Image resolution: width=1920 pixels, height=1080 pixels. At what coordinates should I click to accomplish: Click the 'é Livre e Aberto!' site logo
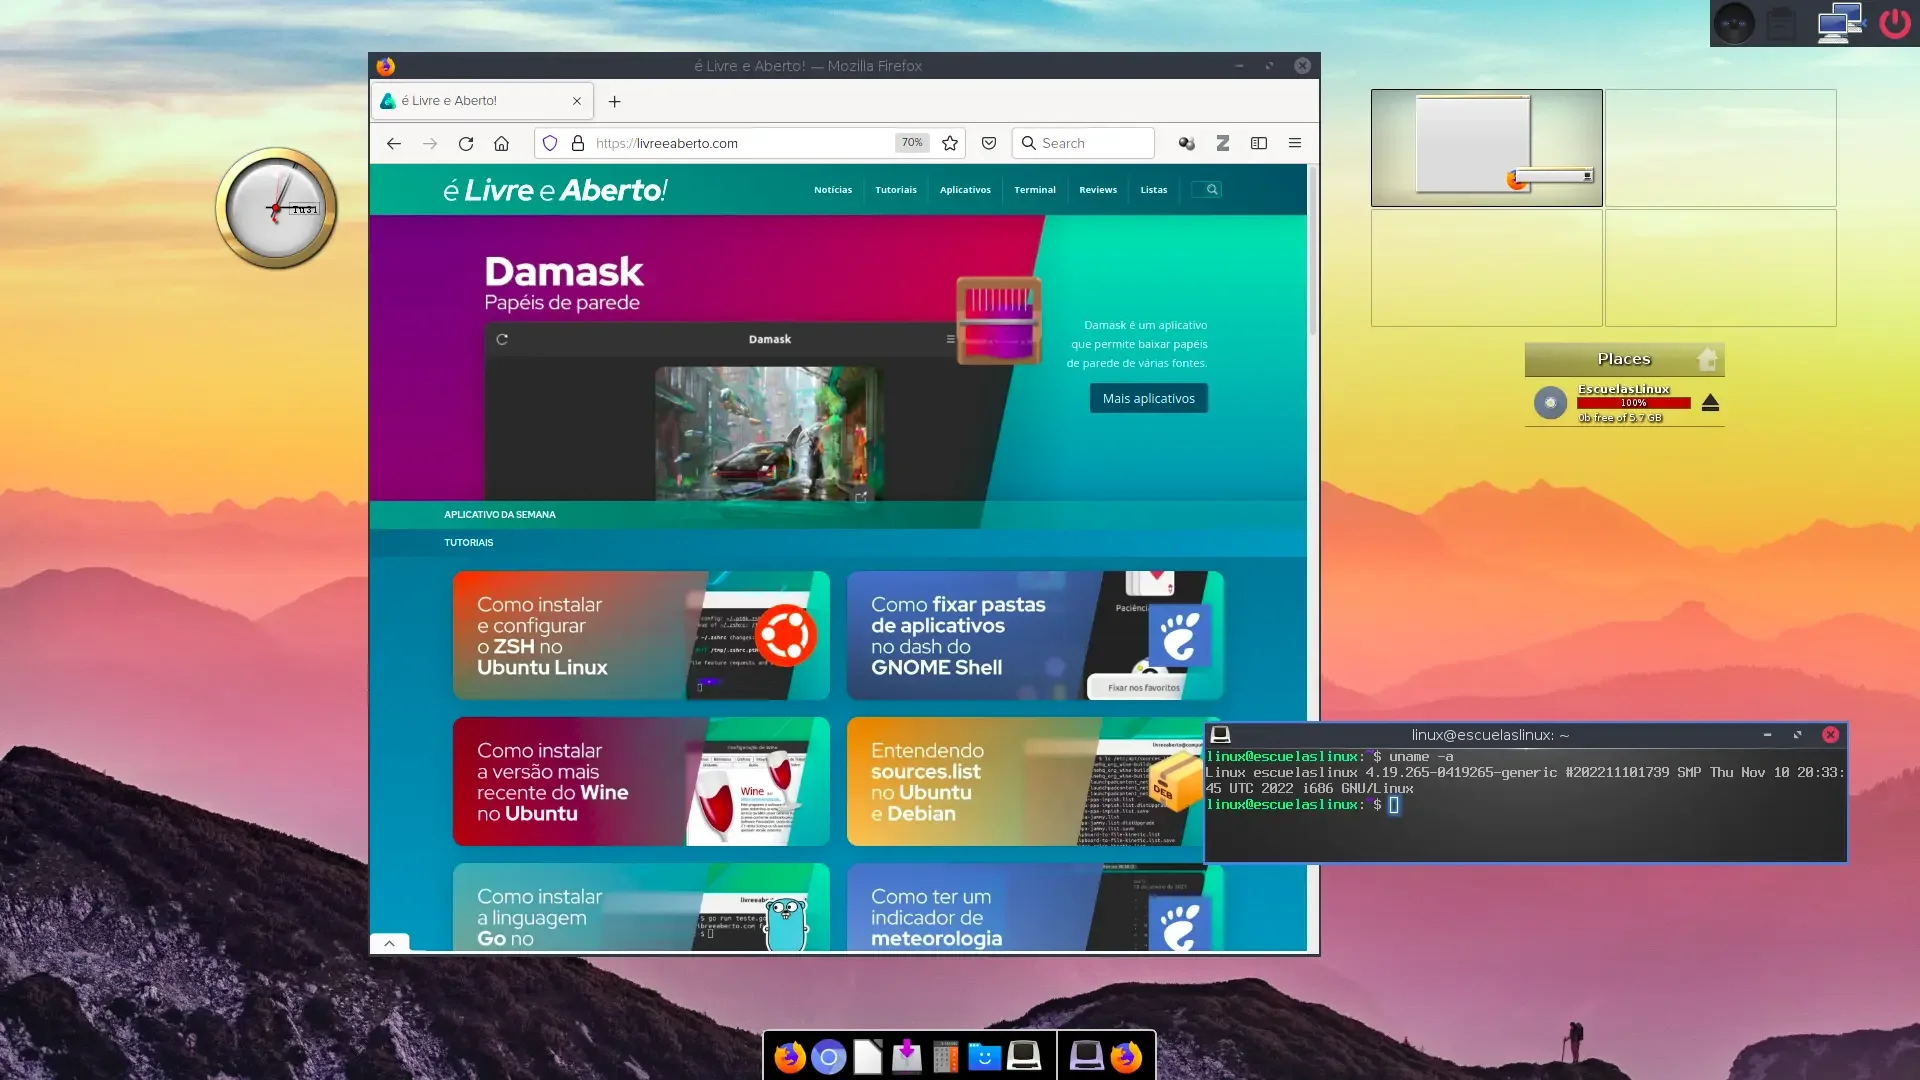click(555, 190)
